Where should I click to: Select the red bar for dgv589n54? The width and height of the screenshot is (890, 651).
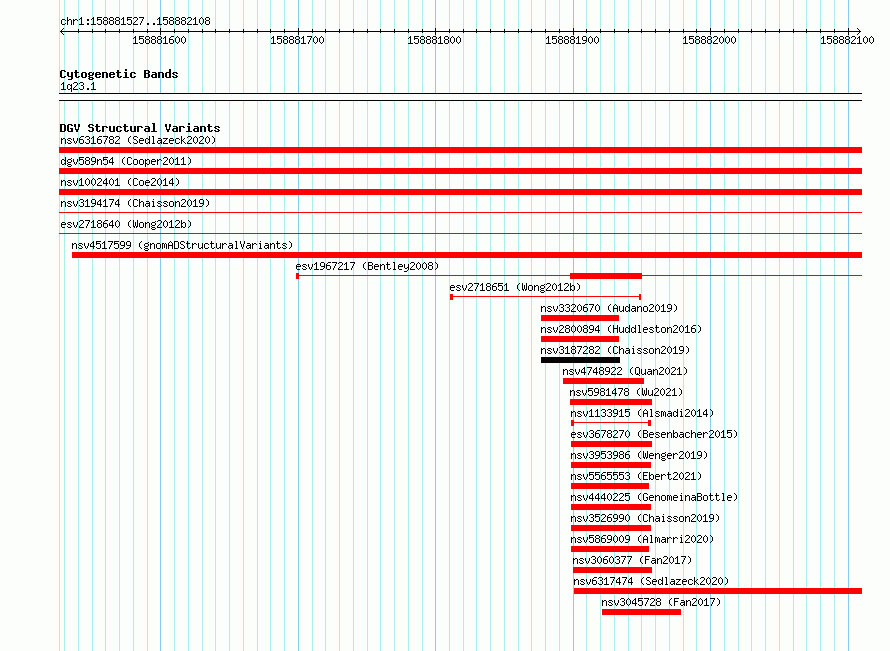pos(460,171)
